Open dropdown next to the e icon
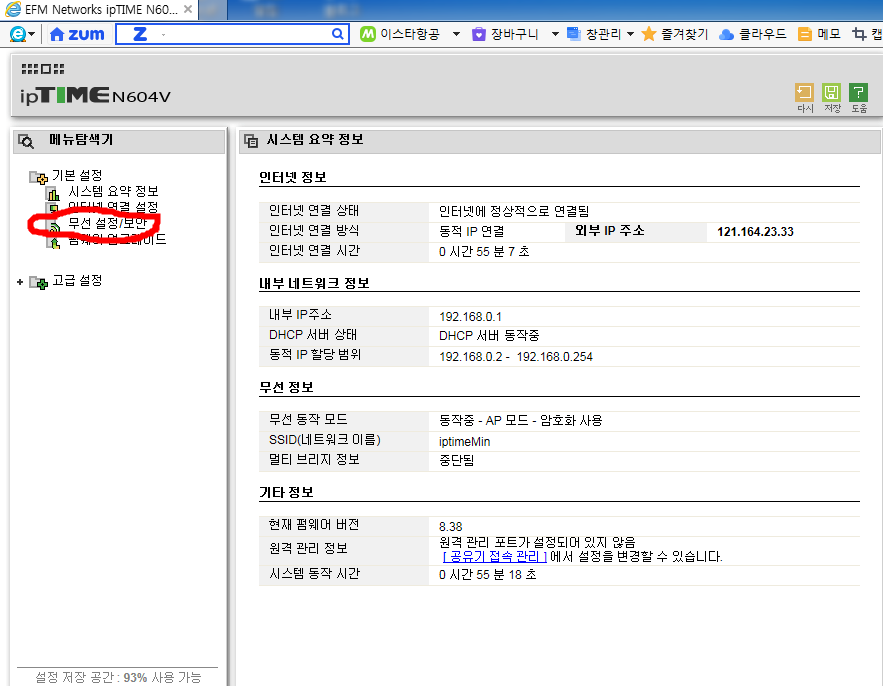The image size is (883, 686). pos(32,34)
